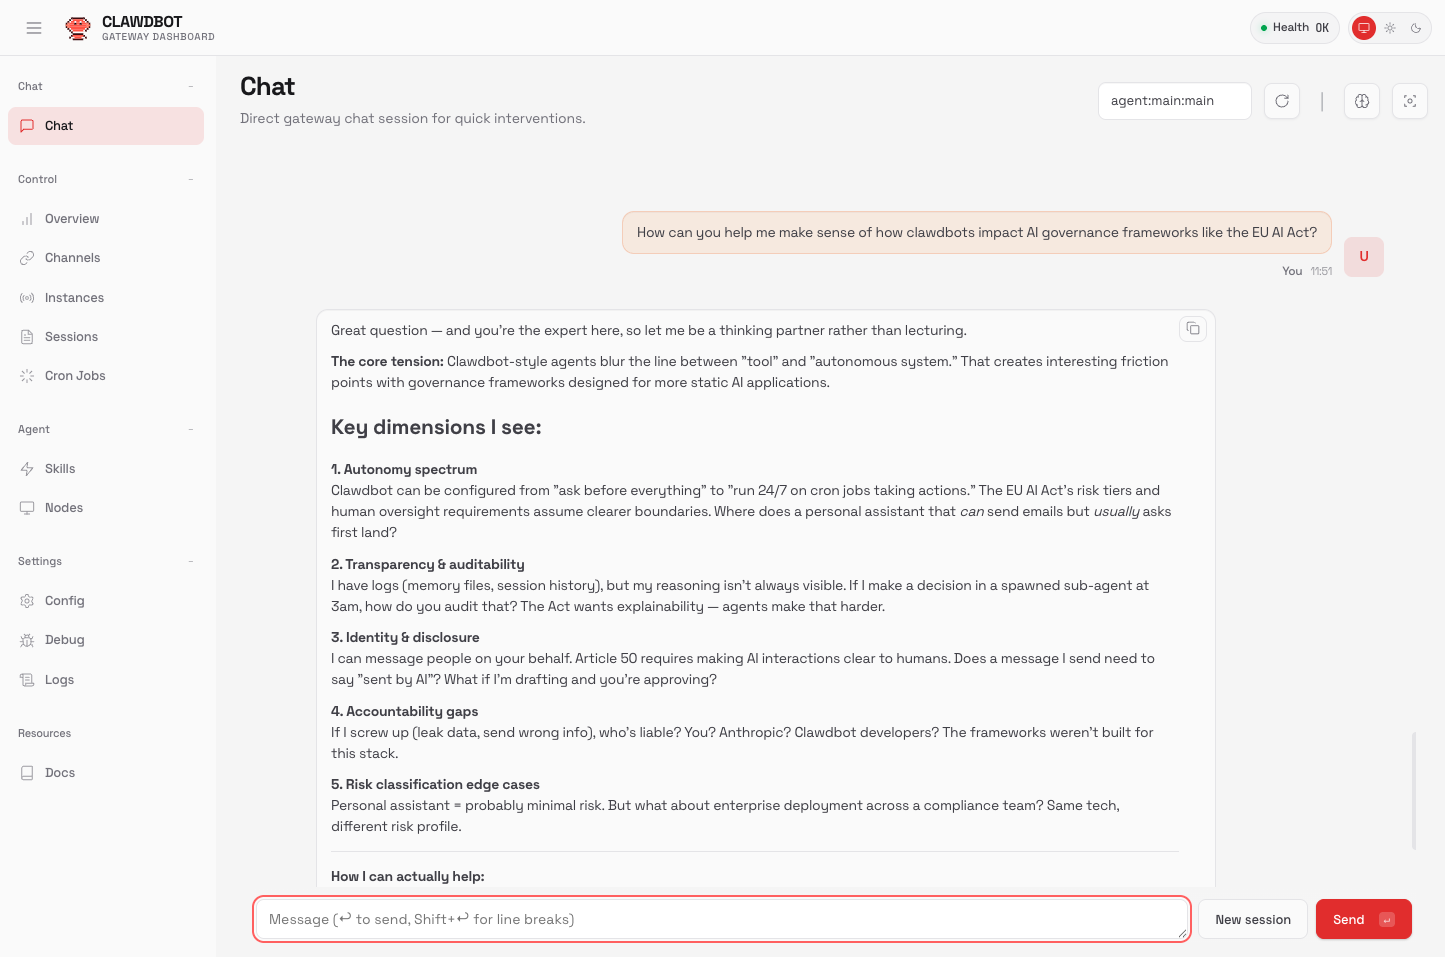The height and width of the screenshot is (957, 1445).
Task: Click the Clawdbot logo icon
Action: [x=78, y=28]
